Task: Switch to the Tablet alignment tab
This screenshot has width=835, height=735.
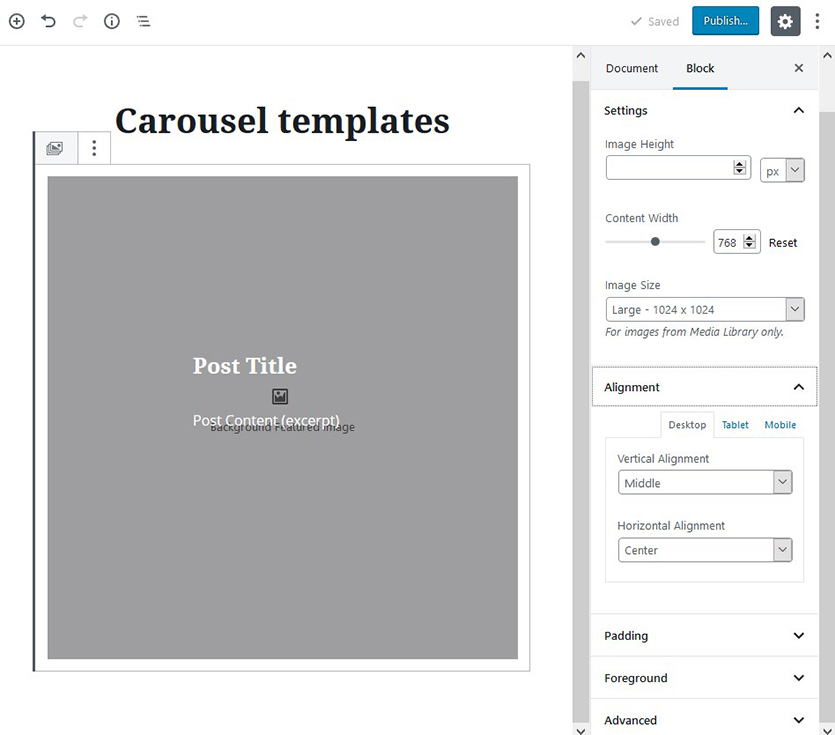Action: tap(735, 425)
